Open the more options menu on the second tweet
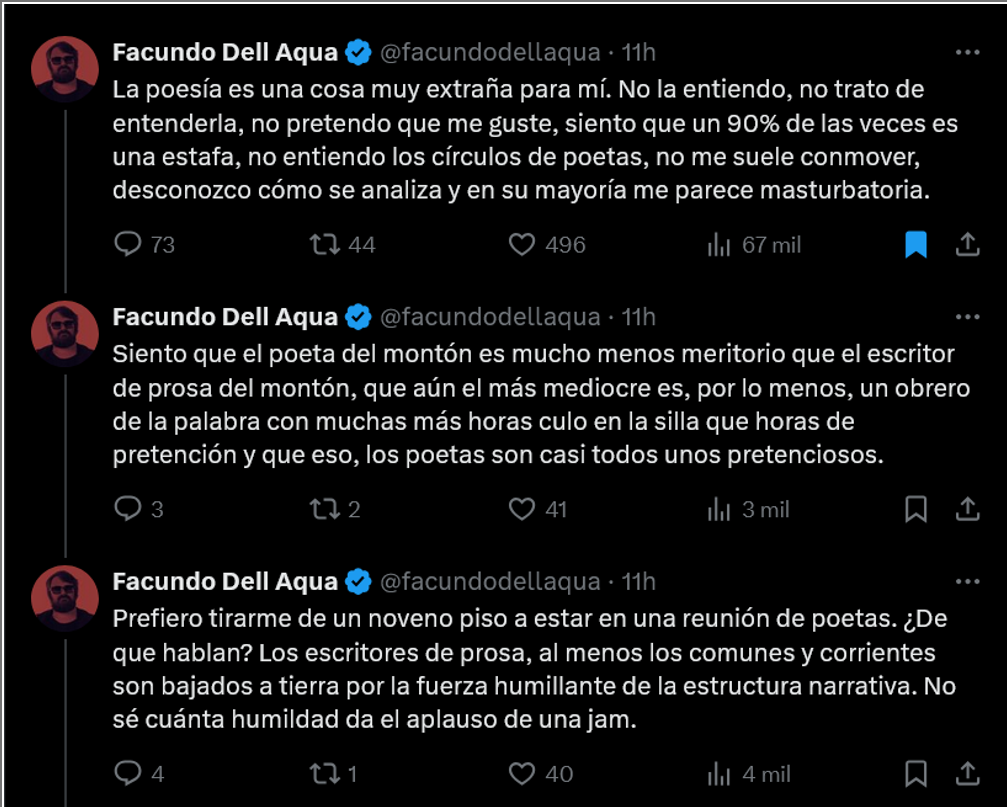 pos(967,317)
